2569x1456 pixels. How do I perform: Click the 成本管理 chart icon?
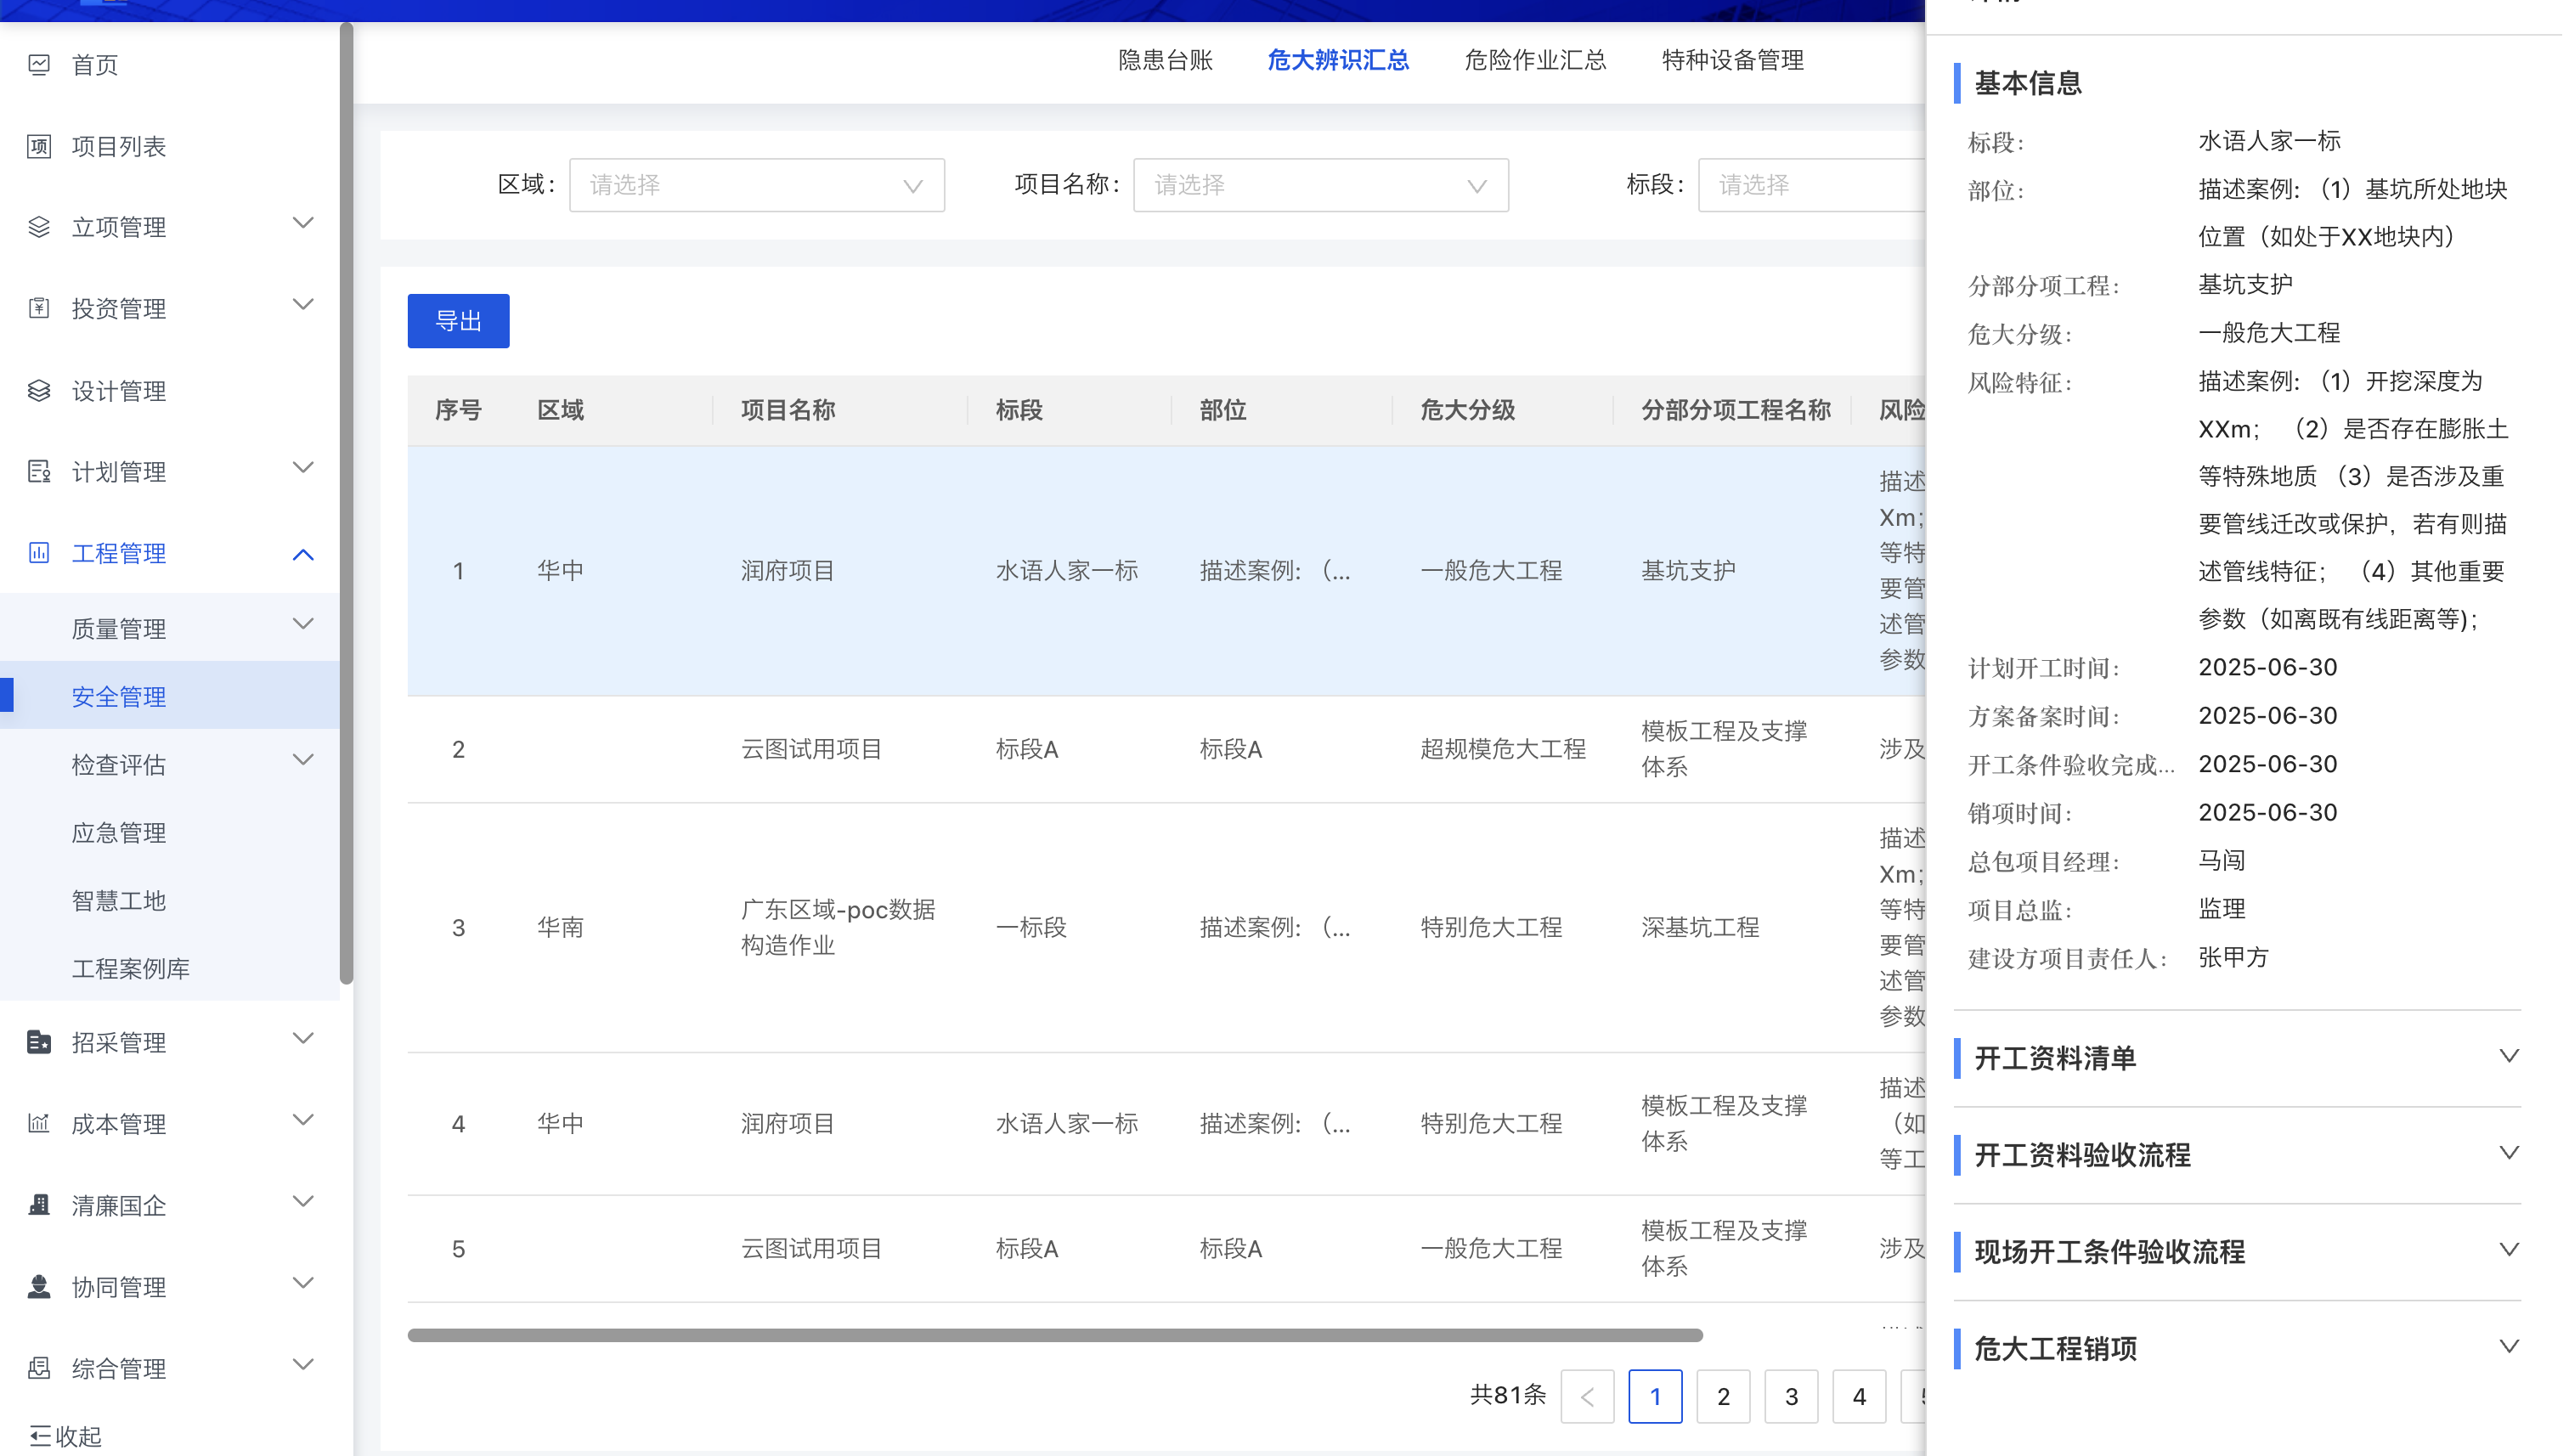[x=39, y=1124]
